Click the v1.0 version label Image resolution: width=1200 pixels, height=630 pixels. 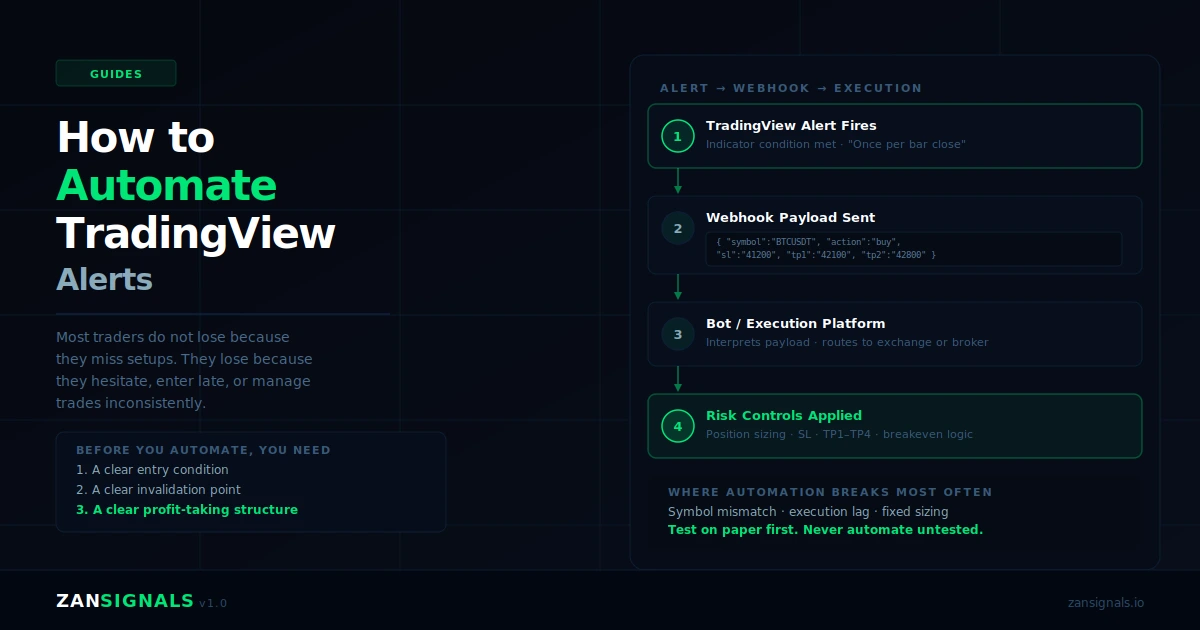click(x=213, y=603)
